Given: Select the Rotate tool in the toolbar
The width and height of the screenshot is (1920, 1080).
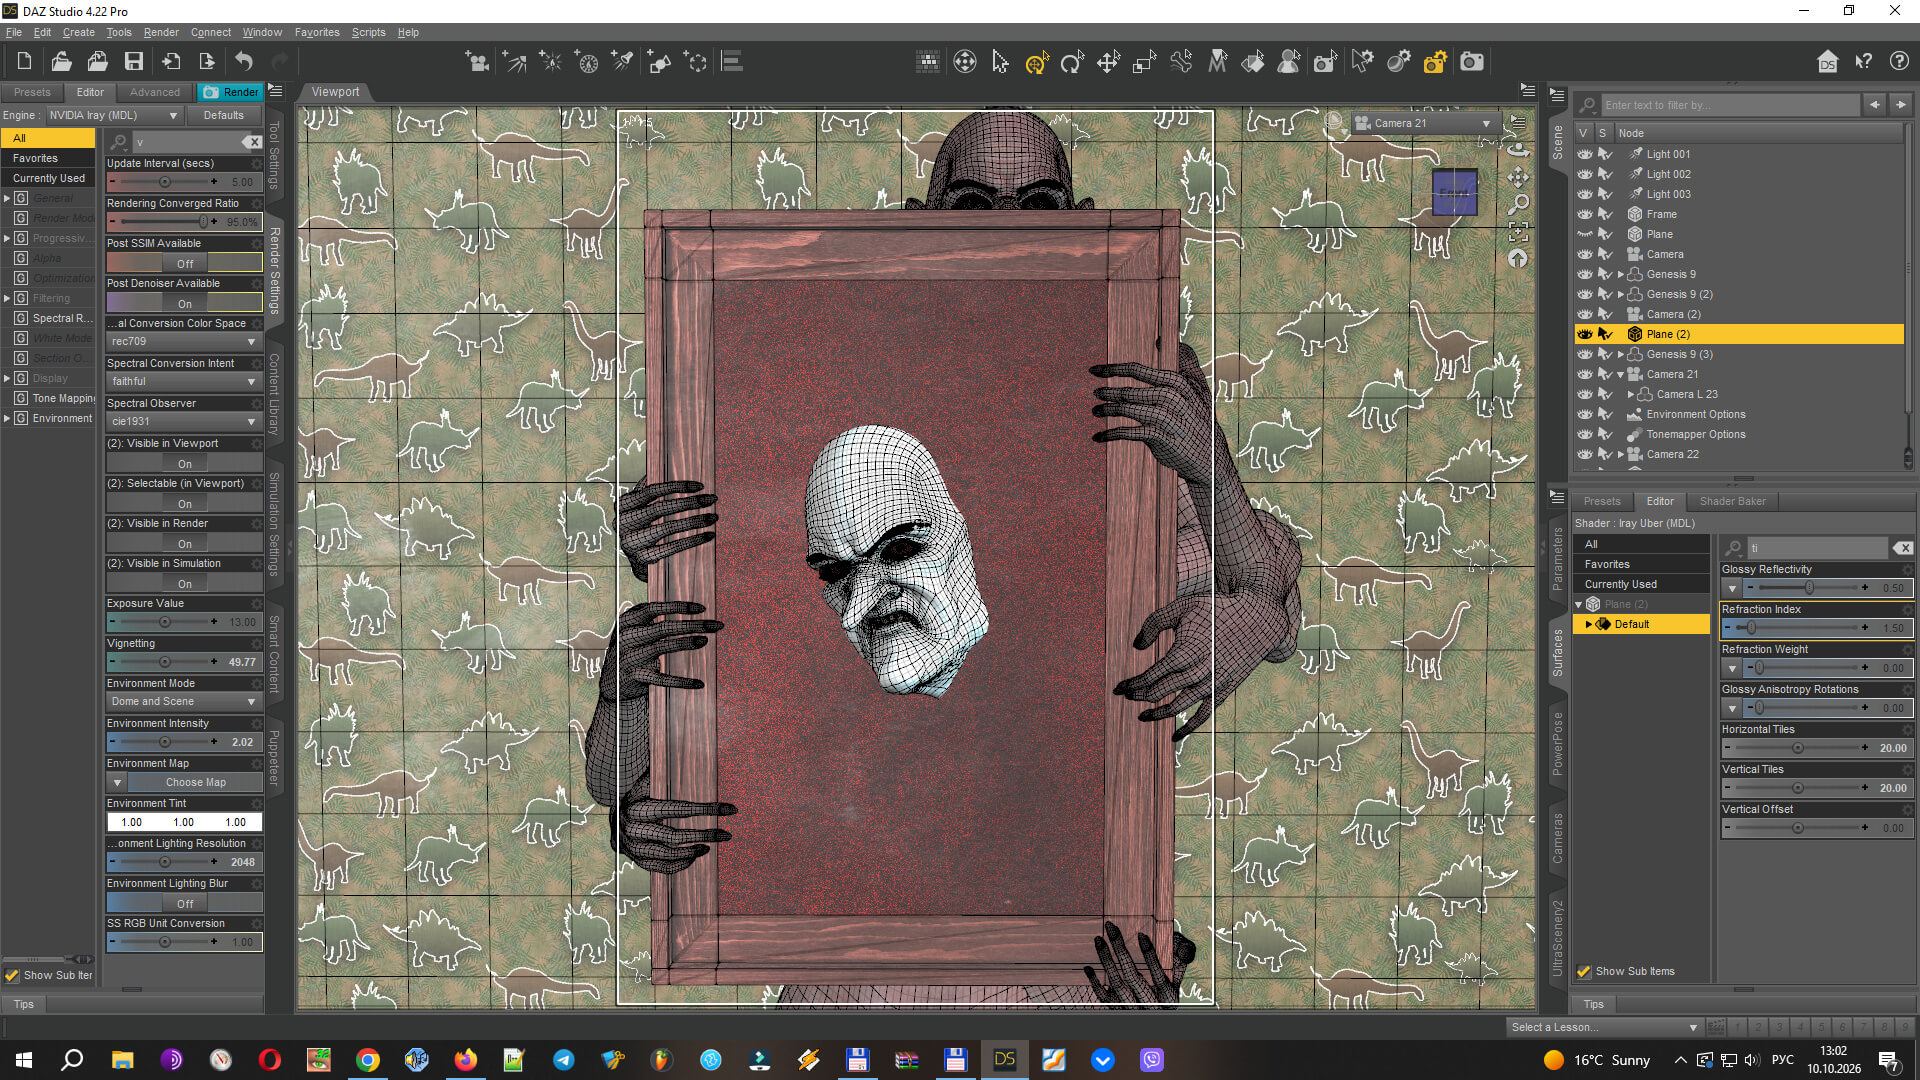Looking at the screenshot, I should click(1072, 63).
